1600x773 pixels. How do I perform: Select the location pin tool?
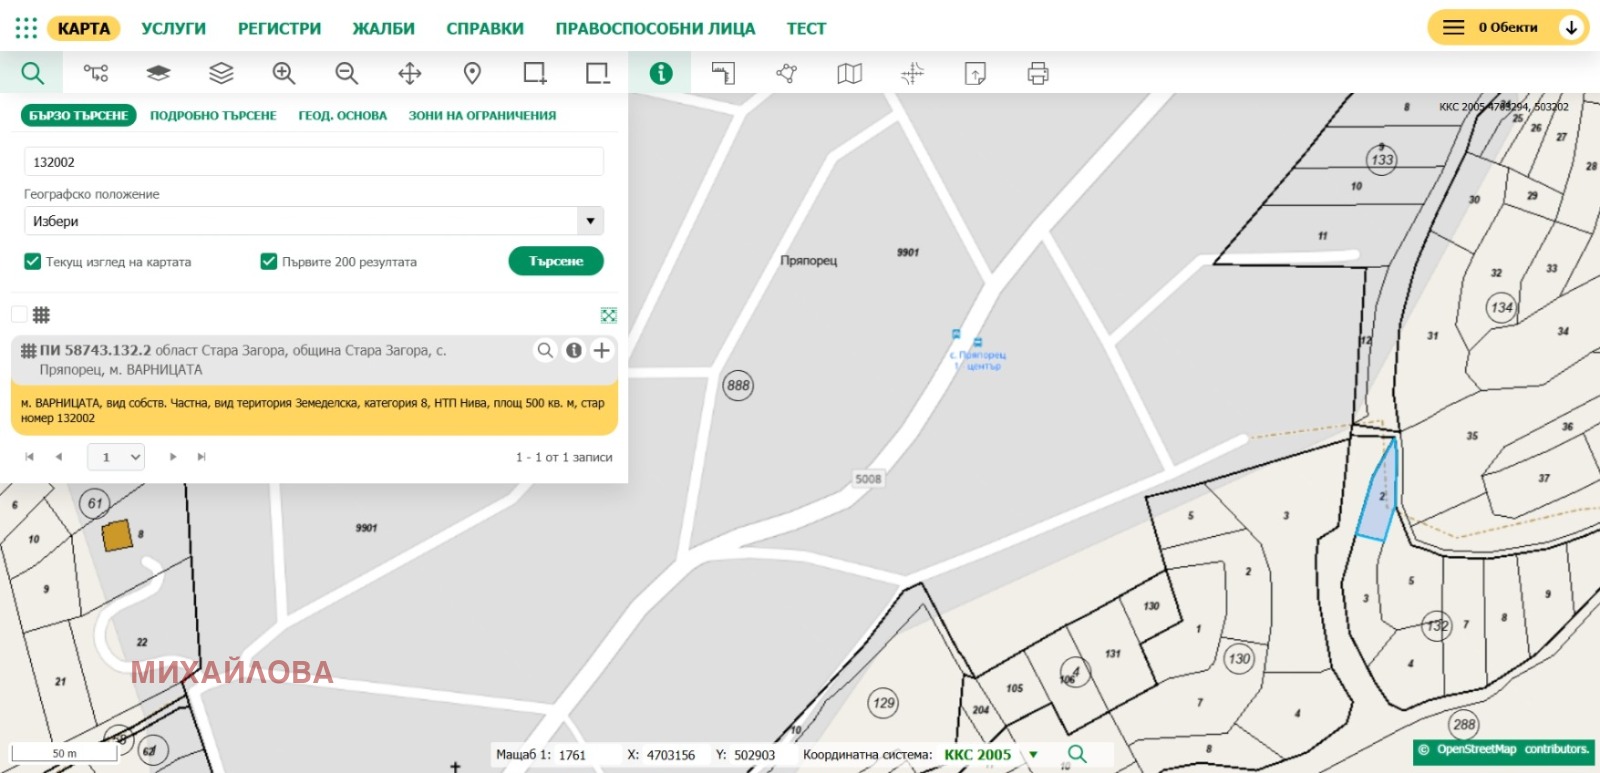tap(472, 73)
